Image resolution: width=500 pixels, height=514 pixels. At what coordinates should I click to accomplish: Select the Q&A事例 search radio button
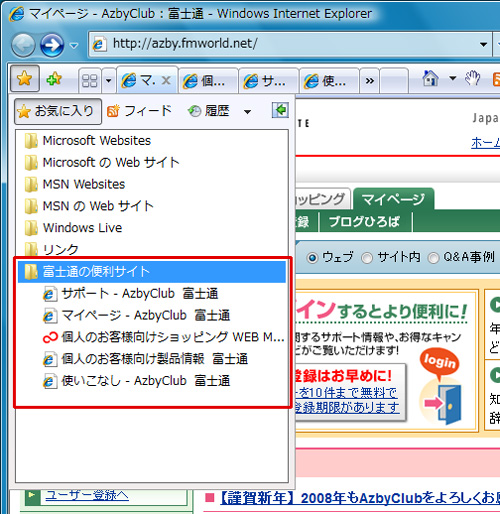click(433, 258)
